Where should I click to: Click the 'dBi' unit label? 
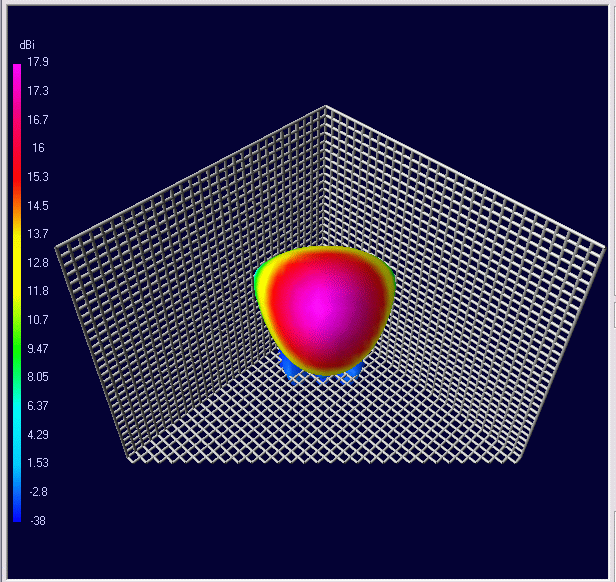click(27, 45)
